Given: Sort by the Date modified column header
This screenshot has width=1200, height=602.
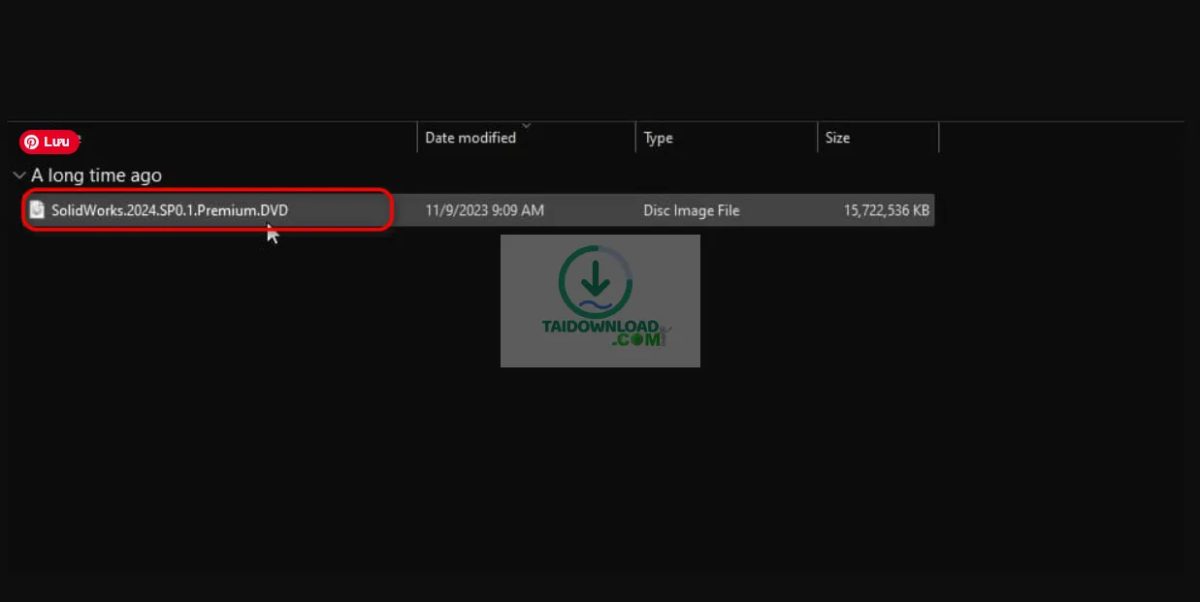Looking at the screenshot, I should (470, 138).
